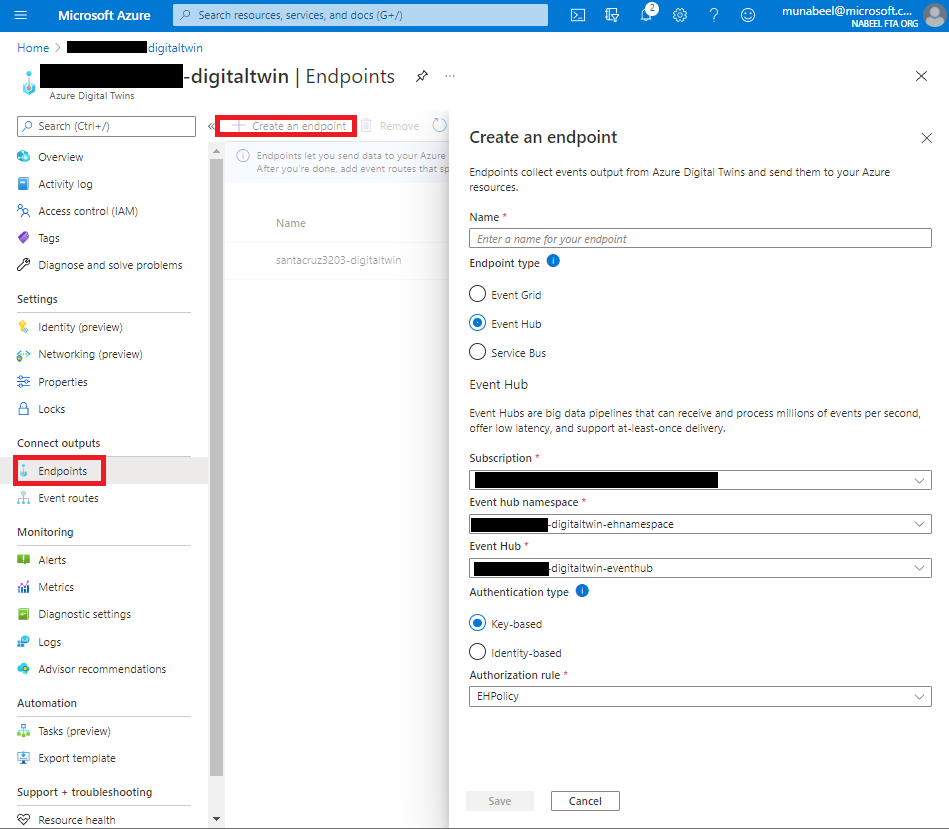Open Identity (preview) settings
949x829 pixels.
80,327
